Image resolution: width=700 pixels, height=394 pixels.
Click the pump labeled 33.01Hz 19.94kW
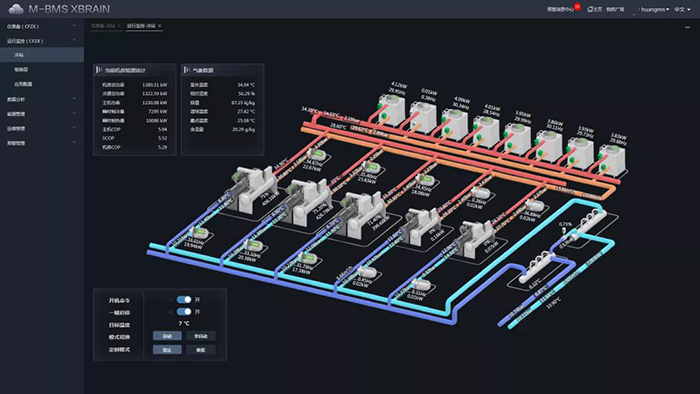point(200,234)
